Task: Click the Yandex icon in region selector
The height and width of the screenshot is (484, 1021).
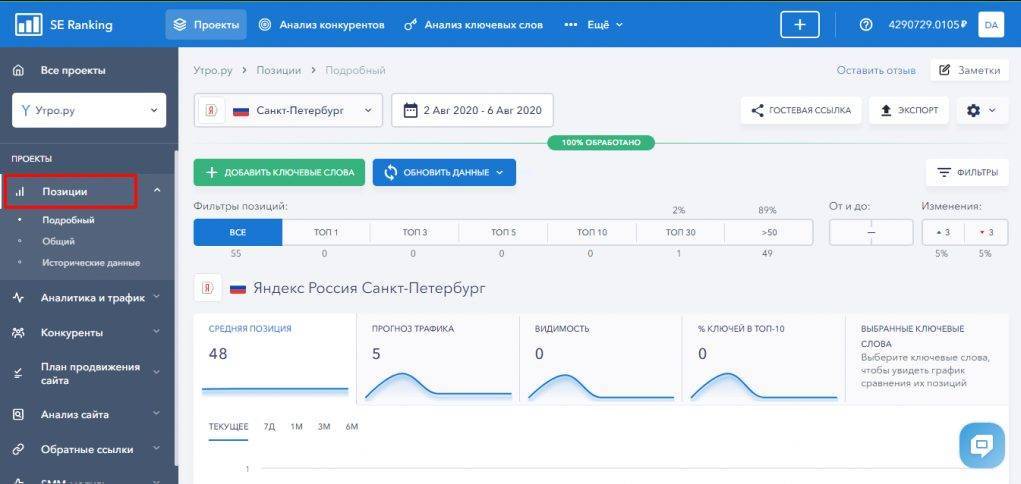Action: point(211,111)
